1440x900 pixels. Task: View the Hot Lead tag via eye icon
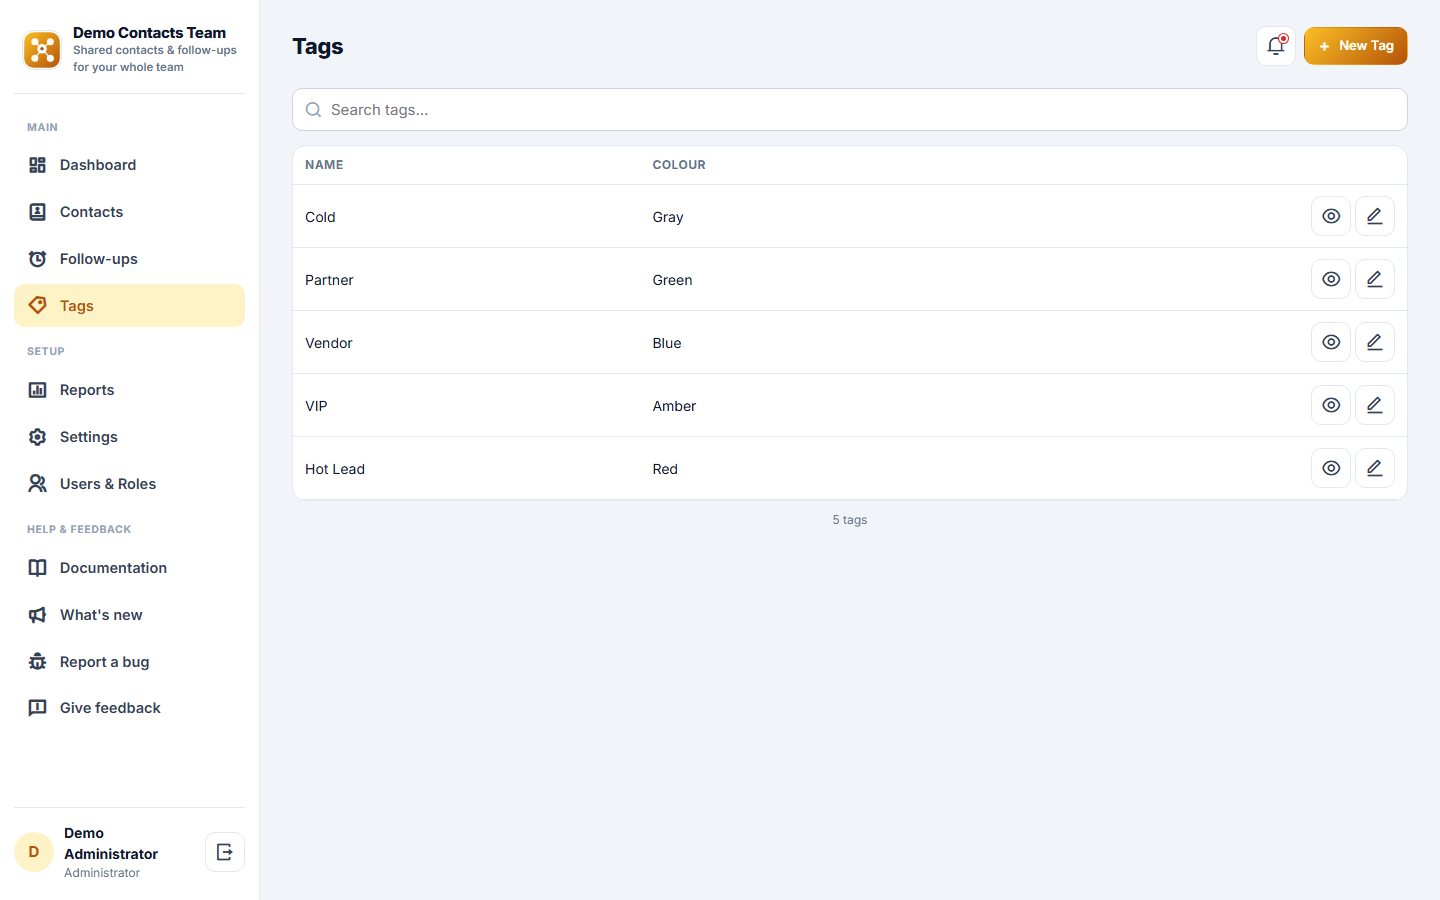pos(1331,468)
